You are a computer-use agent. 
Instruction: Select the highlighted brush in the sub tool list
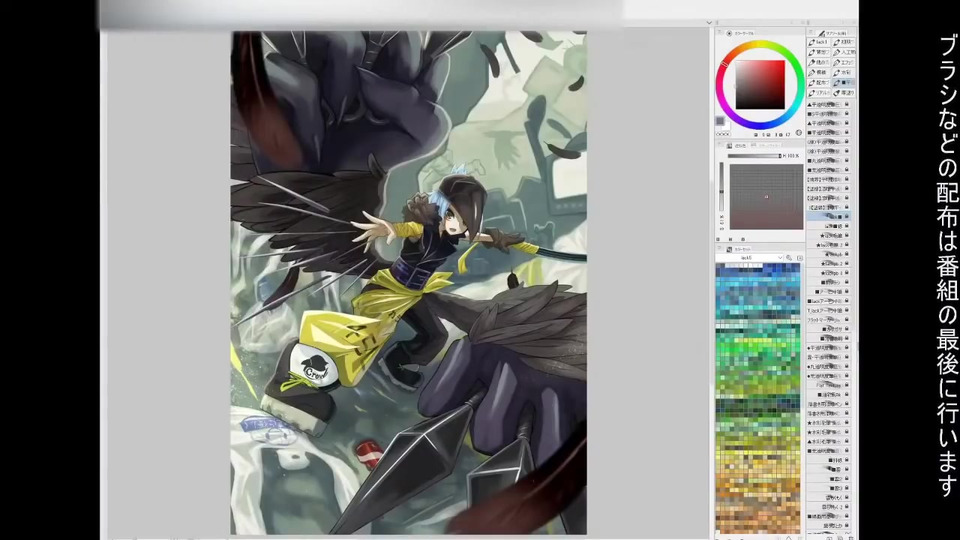click(828, 216)
